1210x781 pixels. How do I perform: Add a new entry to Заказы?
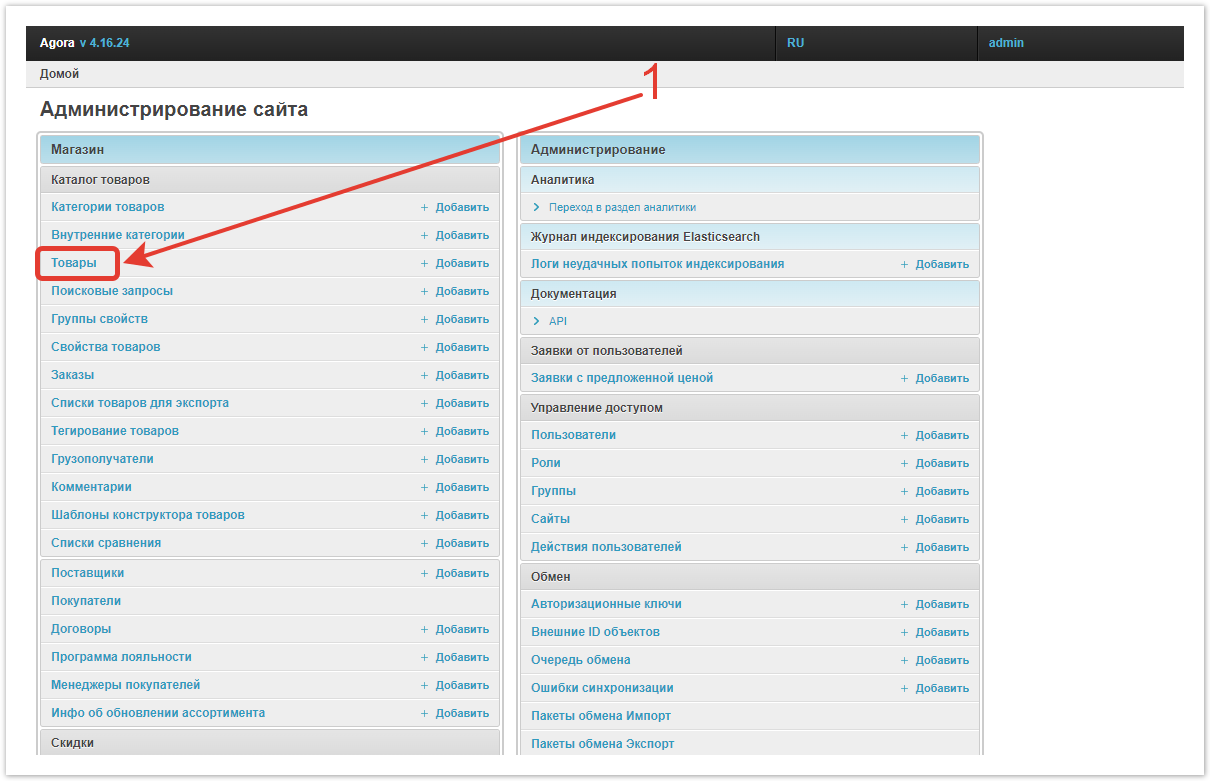[461, 376]
